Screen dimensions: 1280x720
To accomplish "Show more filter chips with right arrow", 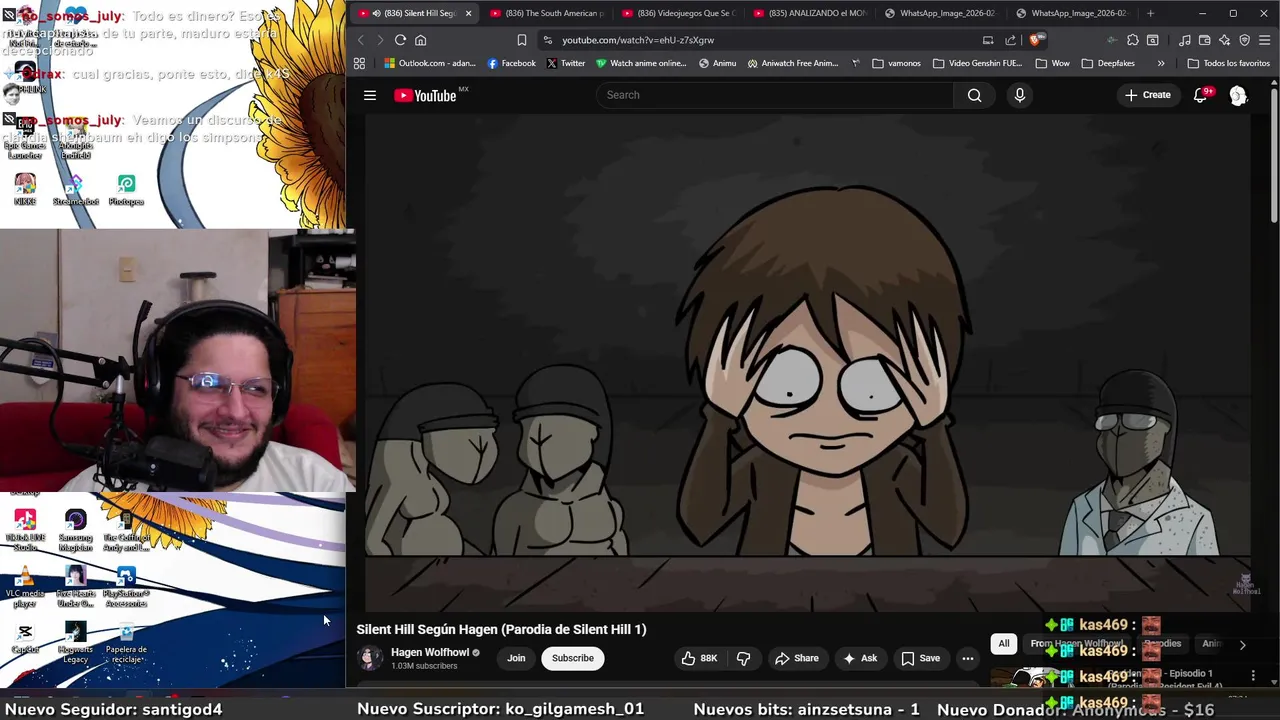I will (1242, 645).
